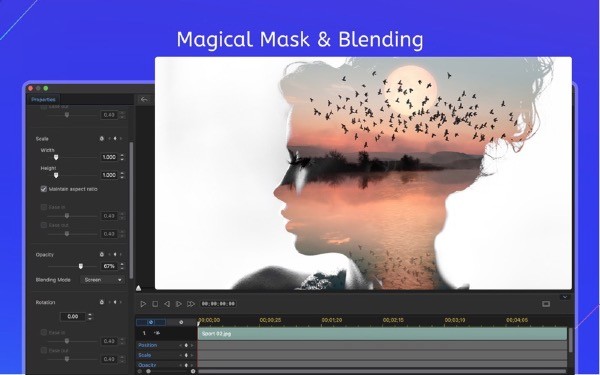This screenshot has width=600, height=375.
Task: Uncheck Maintain aspect ratio checkbox
Action: pos(44,189)
